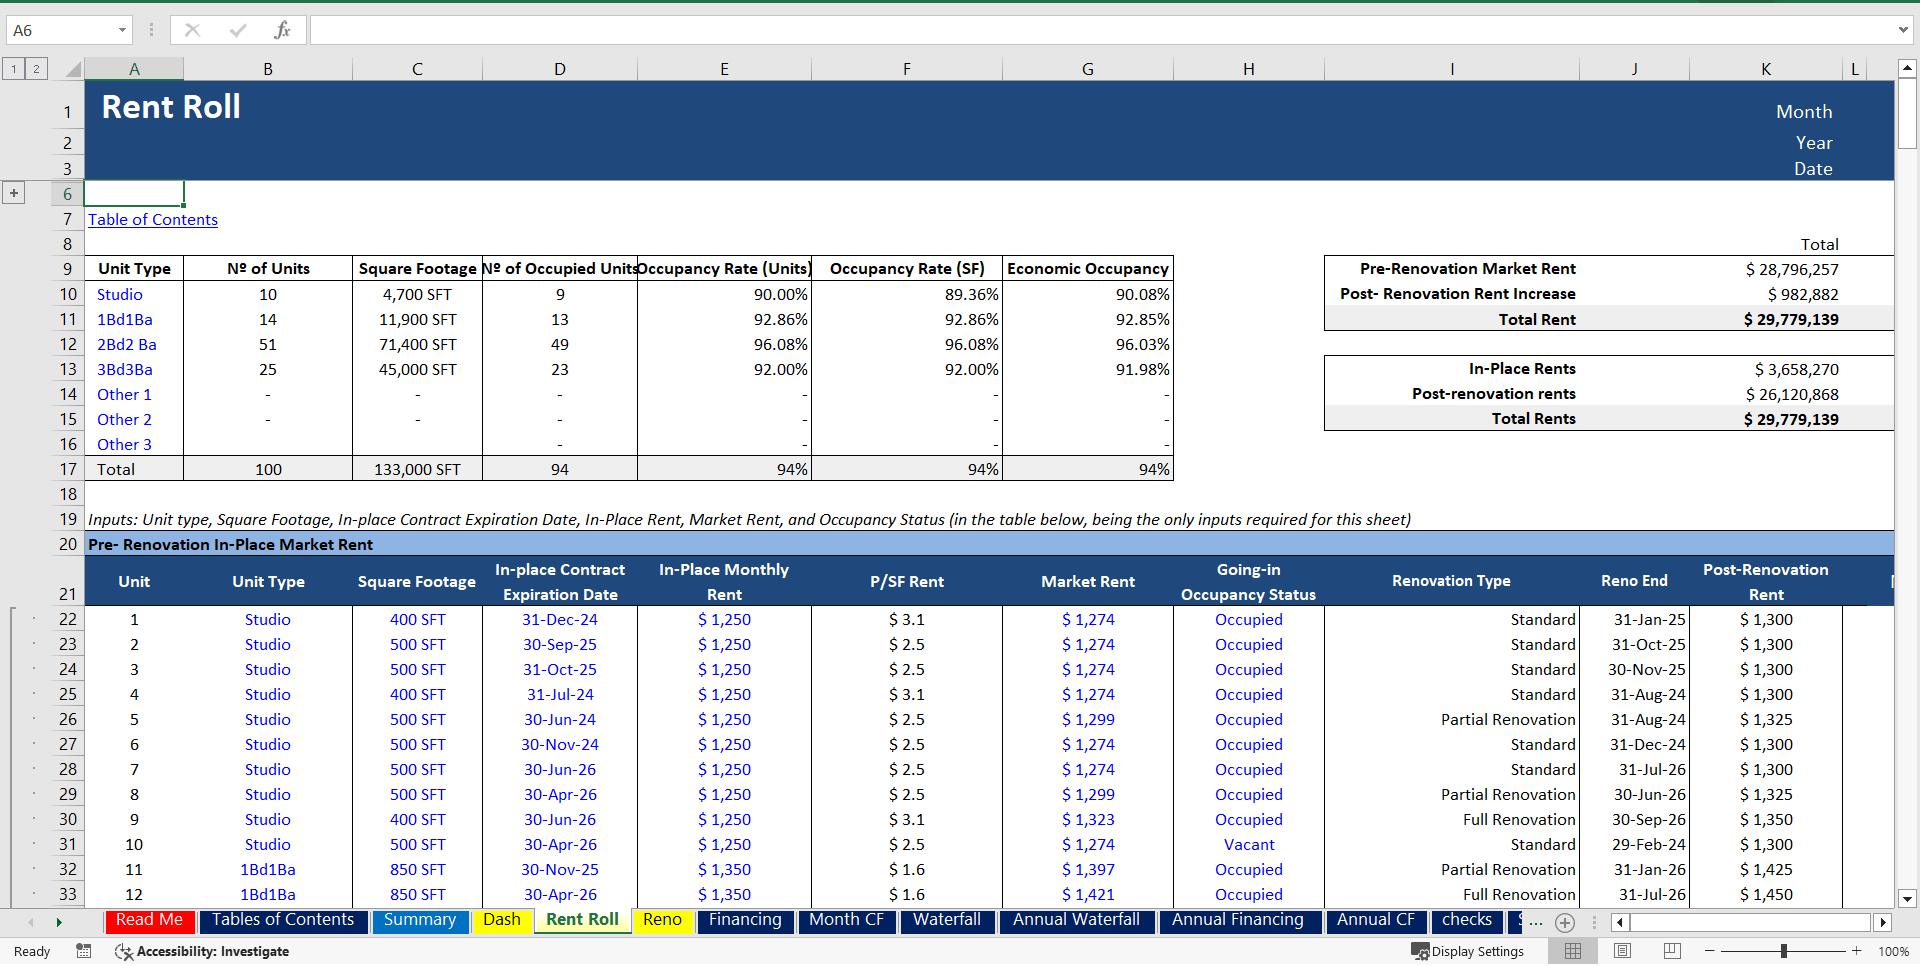Open the Read Me sheet
This screenshot has width=1920, height=966.
[148, 921]
